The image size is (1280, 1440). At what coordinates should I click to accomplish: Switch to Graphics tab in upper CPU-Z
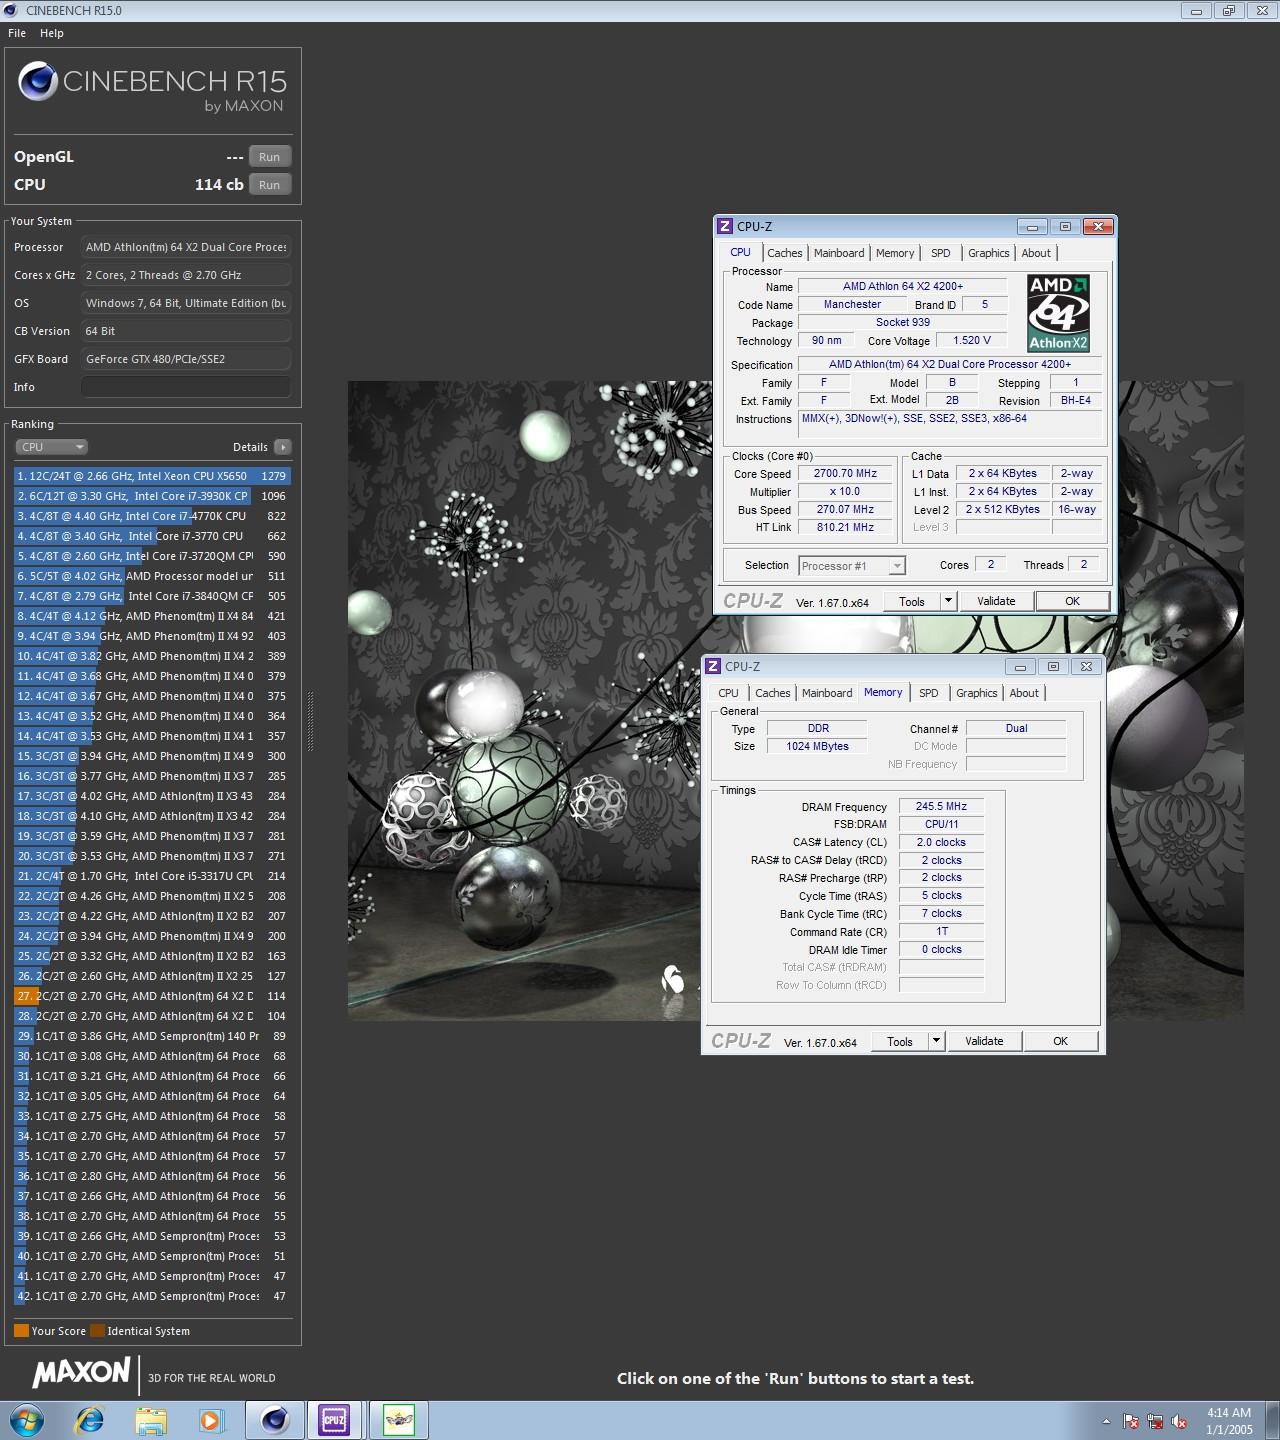point(989,253)
